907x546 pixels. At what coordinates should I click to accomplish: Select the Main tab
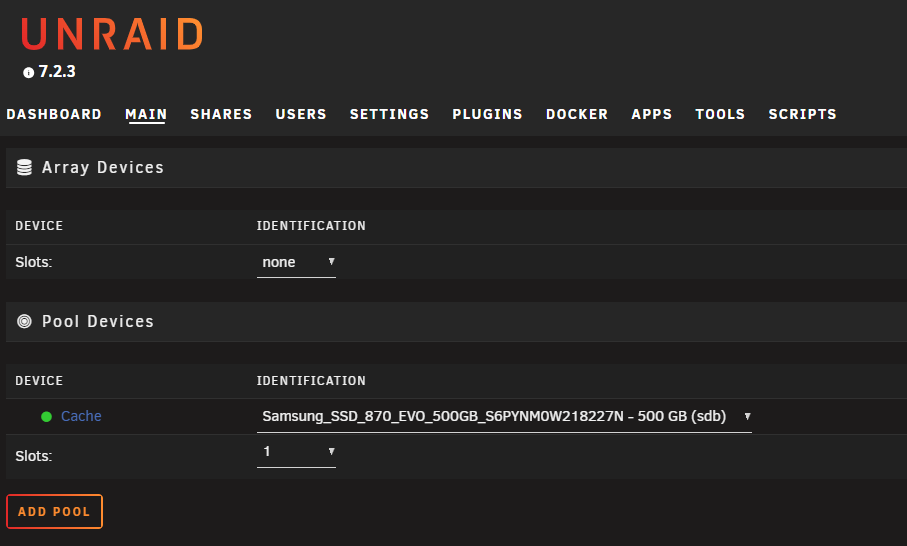tap(146, 114)
